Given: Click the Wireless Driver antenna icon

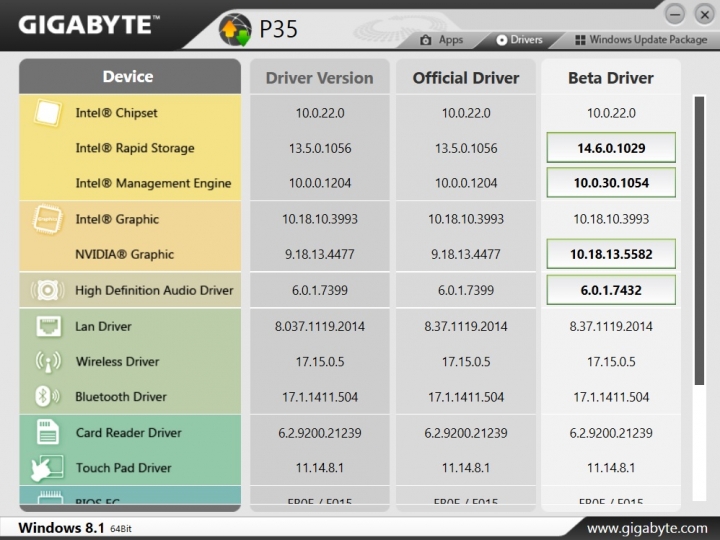Looking at the screenshot, I should [x=48, y=362].
